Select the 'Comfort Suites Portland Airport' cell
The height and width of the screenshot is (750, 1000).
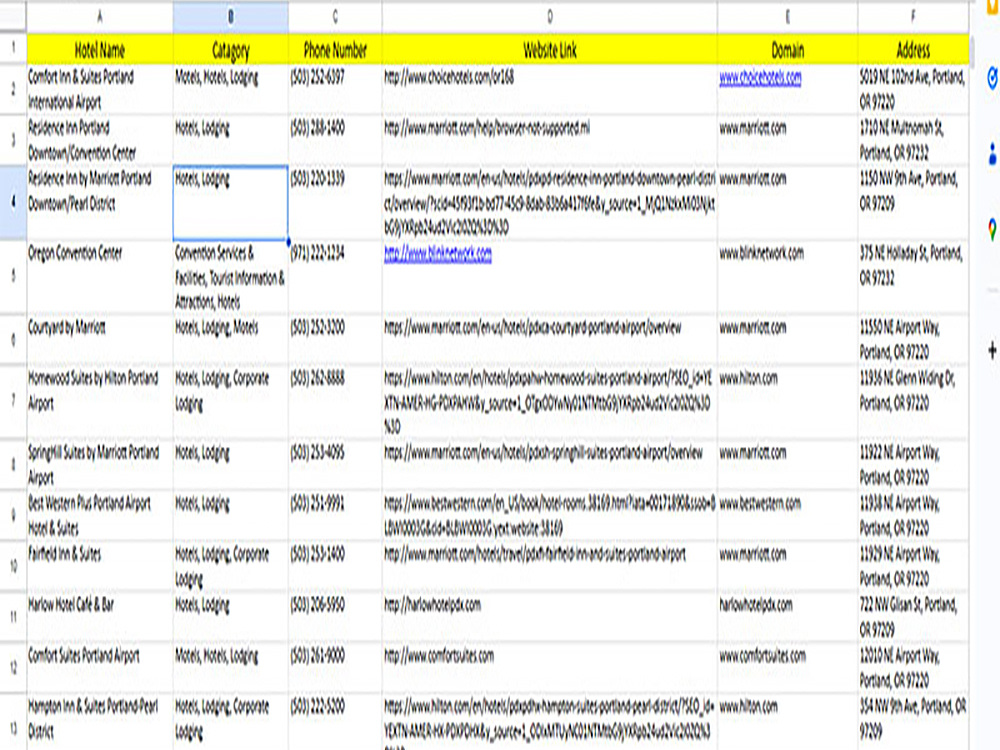pyautogui.click(x=99, y=667)
